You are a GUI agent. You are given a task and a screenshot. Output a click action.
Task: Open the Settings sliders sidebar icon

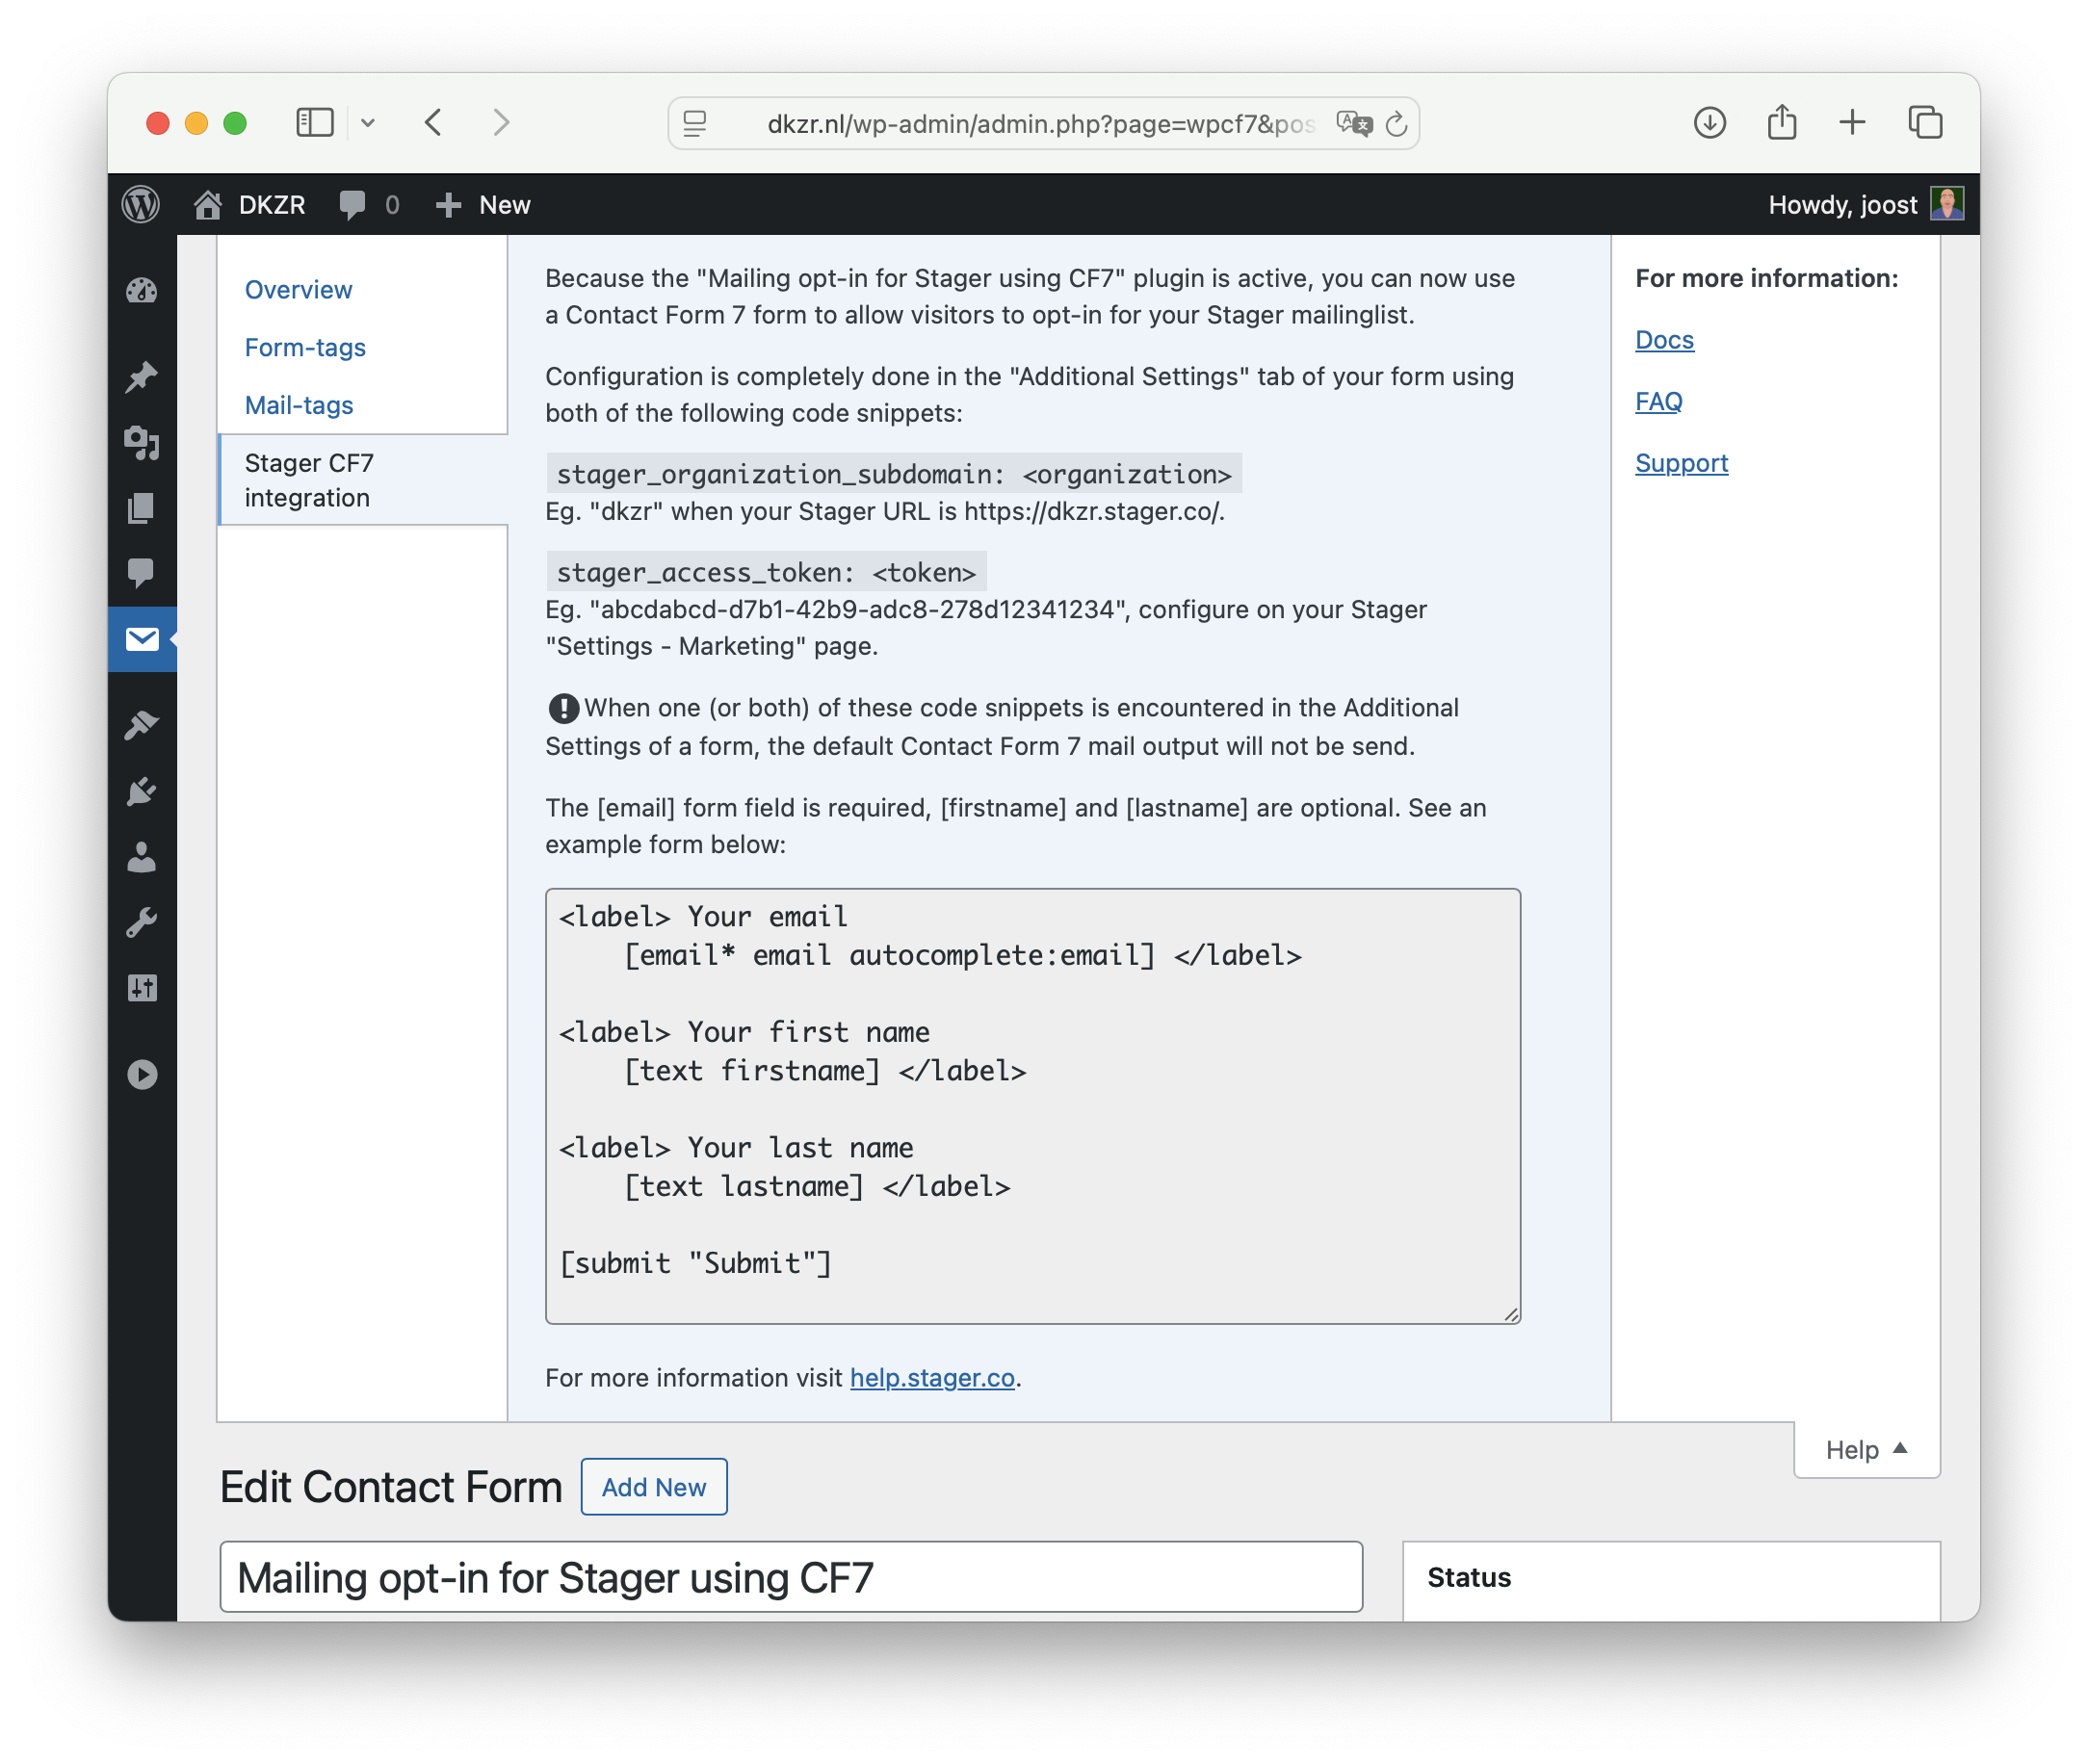pos(142,987)
